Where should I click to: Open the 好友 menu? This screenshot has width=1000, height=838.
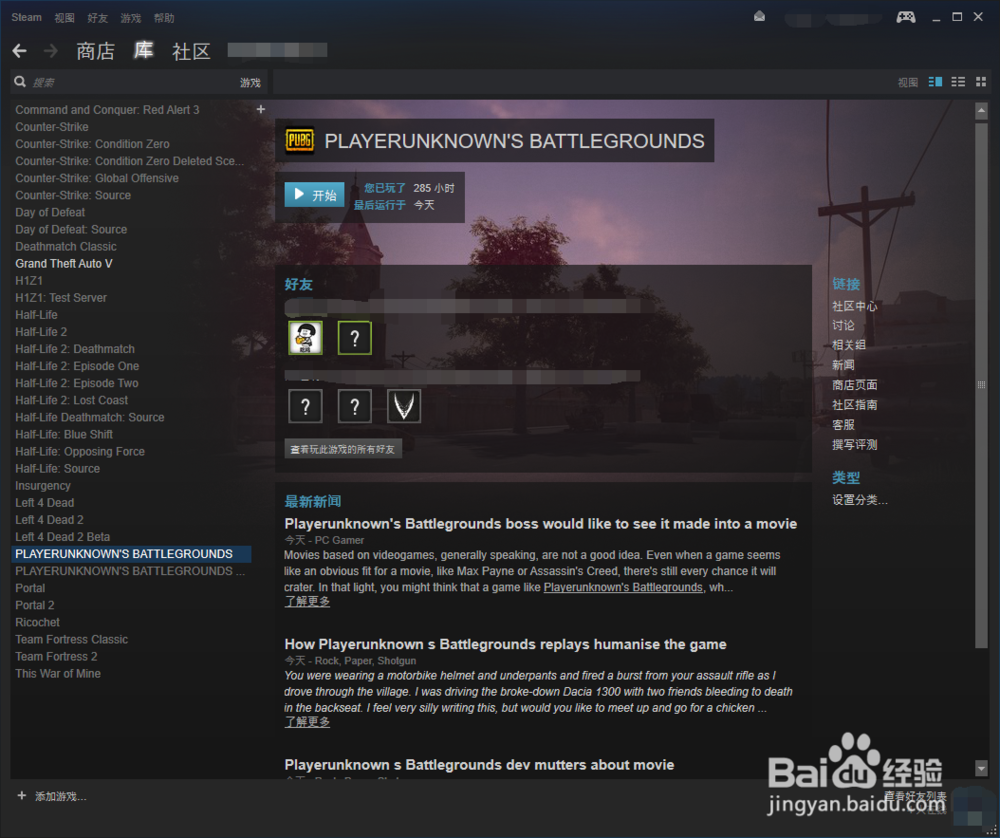[x=98, y=18]
